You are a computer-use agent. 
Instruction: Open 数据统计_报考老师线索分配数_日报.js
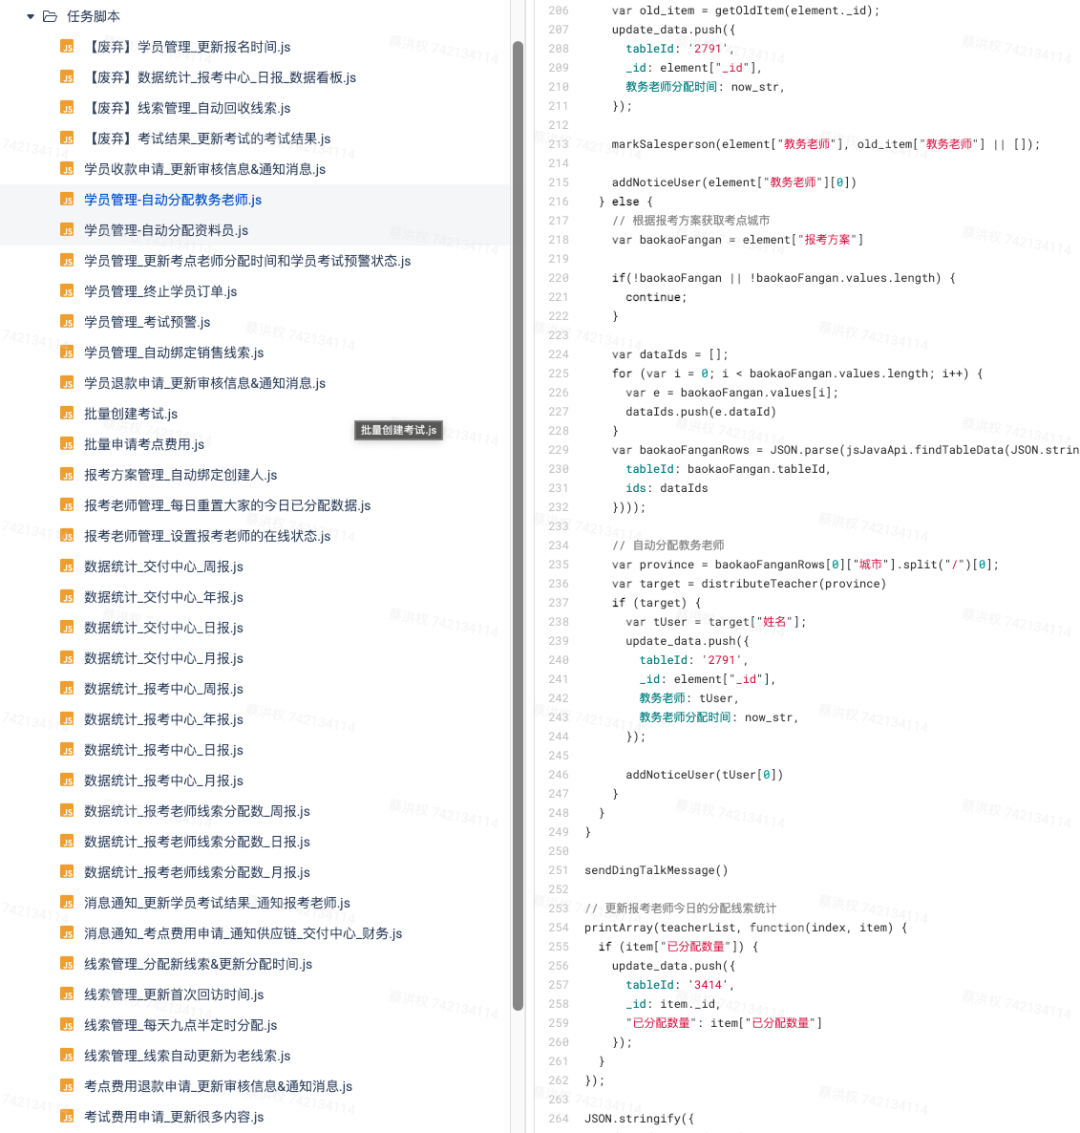point(197,842)
